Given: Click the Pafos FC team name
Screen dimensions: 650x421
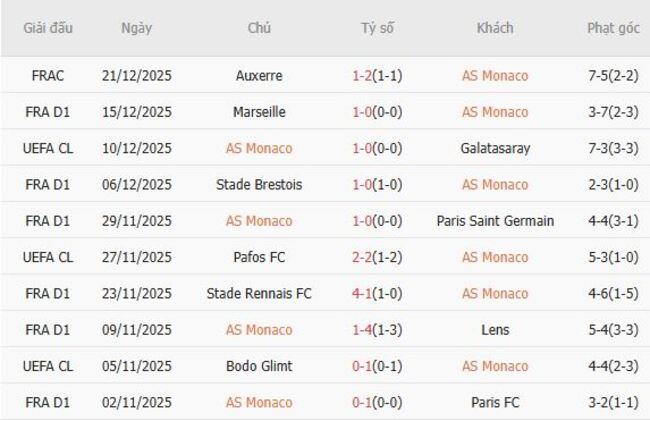Looking at the screenshot, I should 259,257.
